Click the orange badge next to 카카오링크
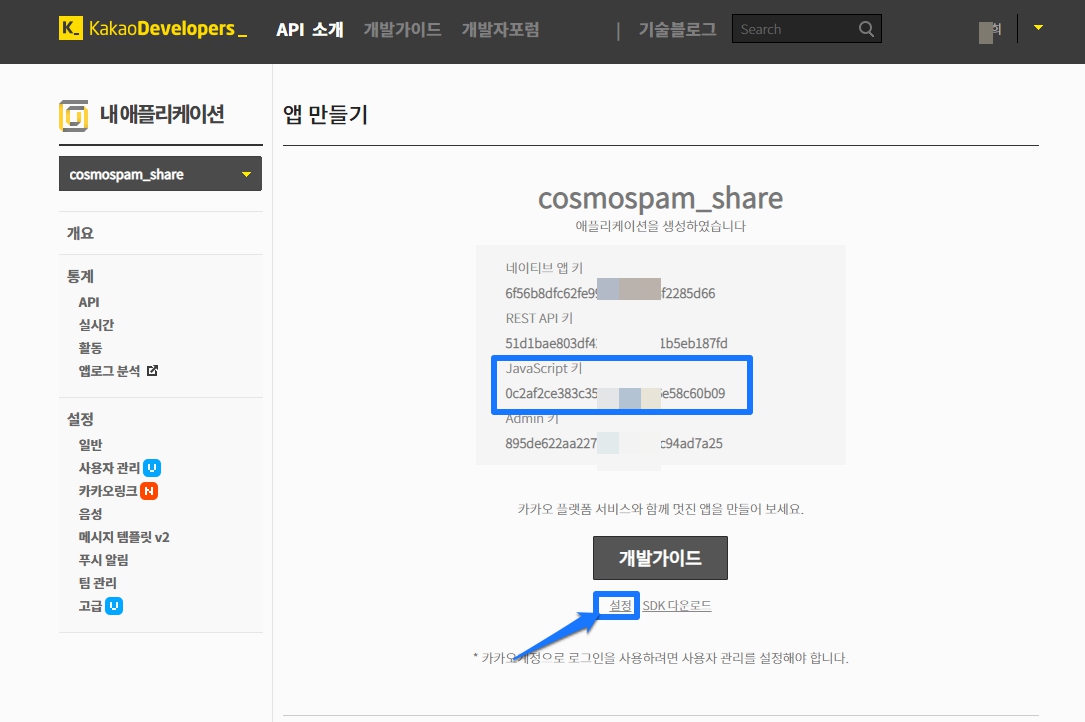1085x722 pixels. click(149, 491)
